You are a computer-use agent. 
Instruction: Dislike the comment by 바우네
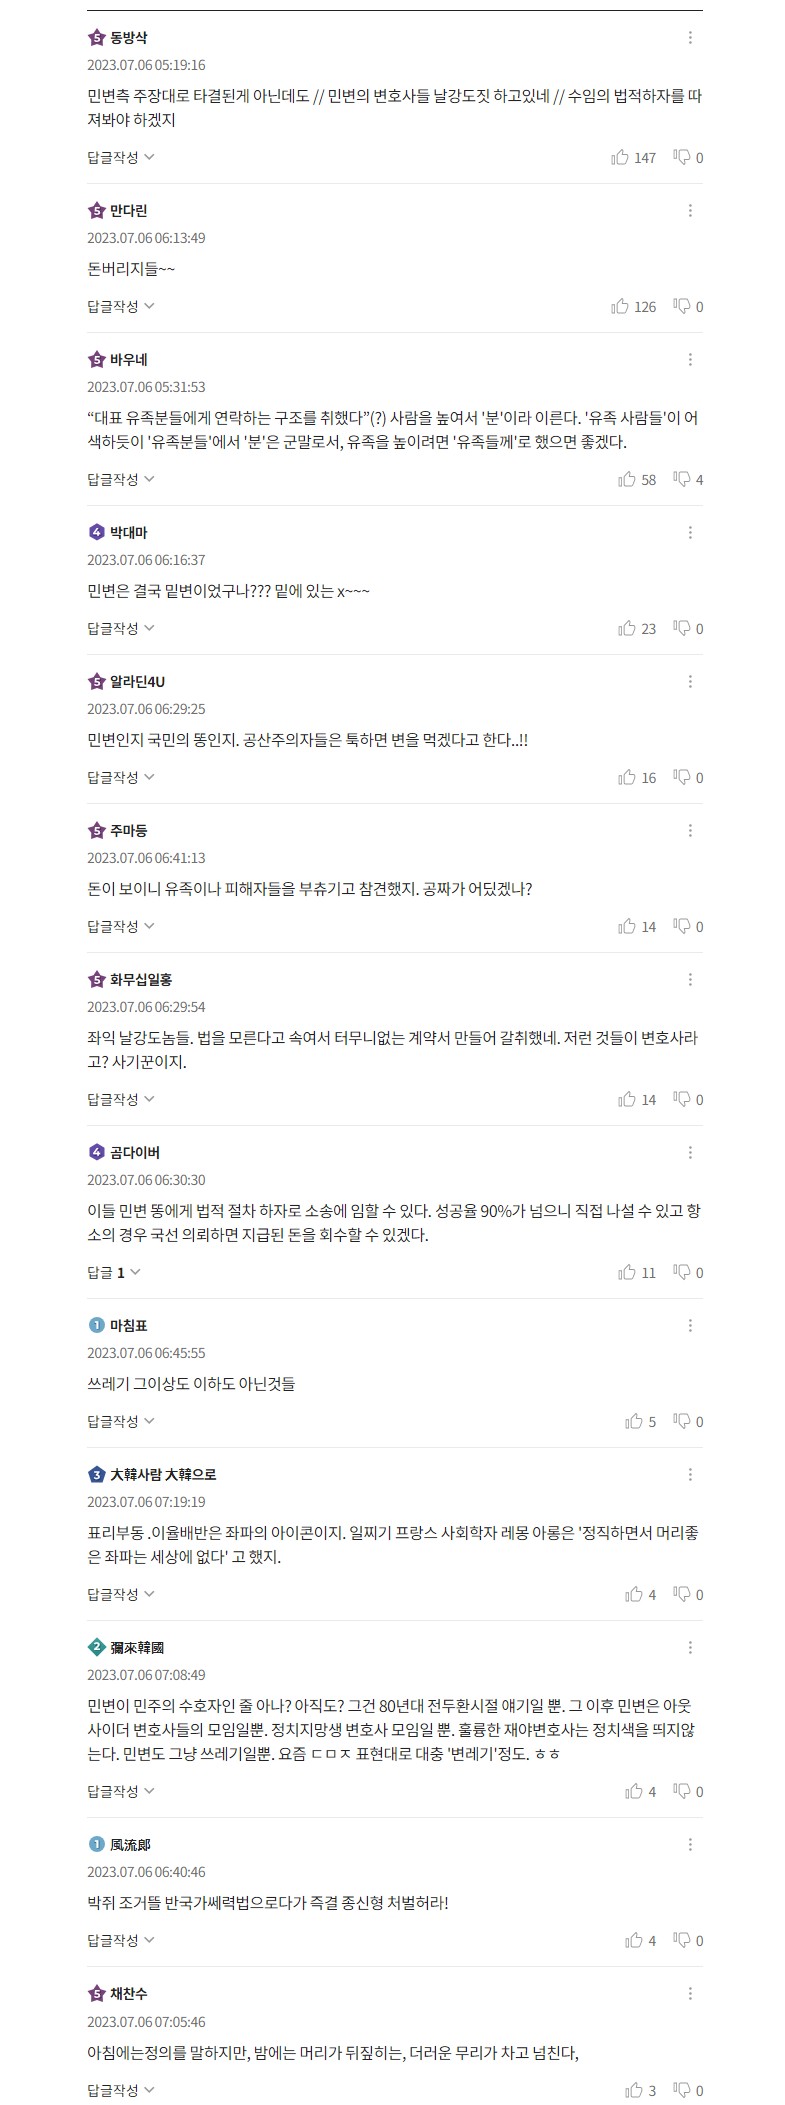(683, 479)
